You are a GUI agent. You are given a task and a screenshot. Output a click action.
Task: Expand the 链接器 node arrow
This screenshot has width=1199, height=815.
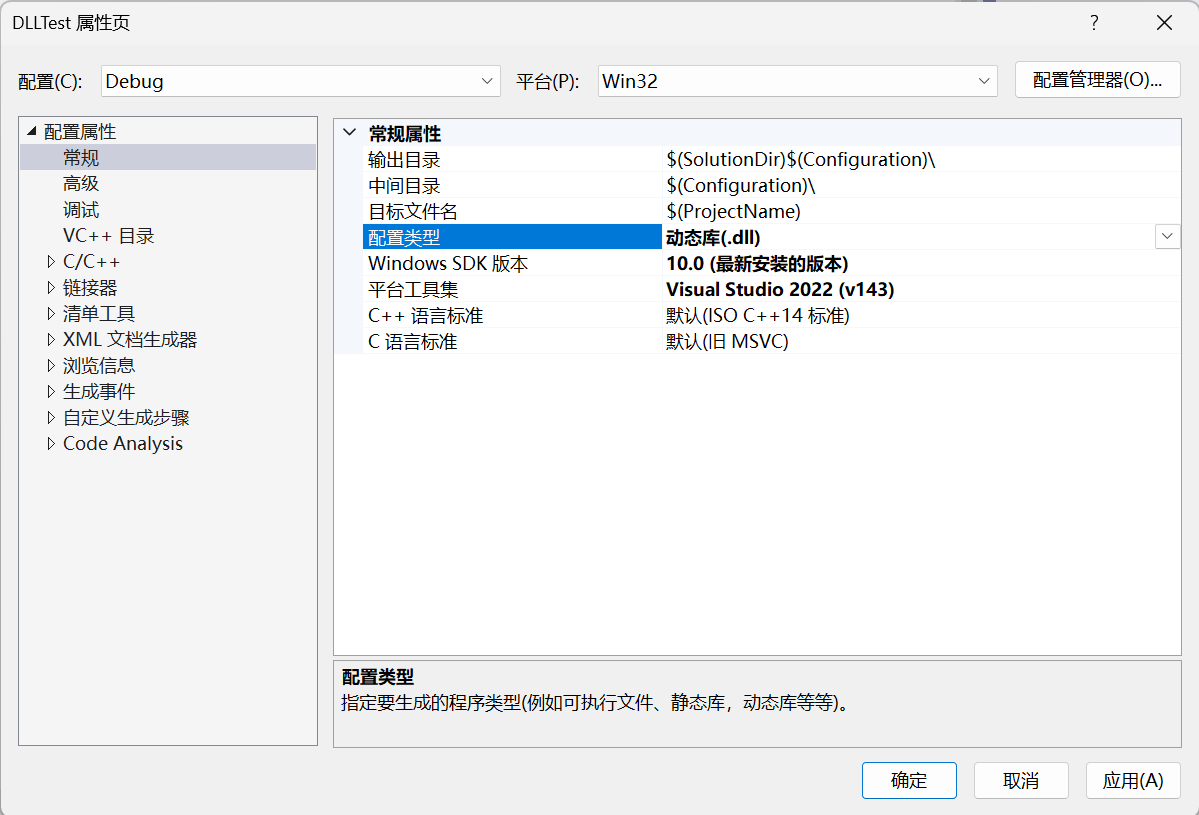tap(50, 287)
